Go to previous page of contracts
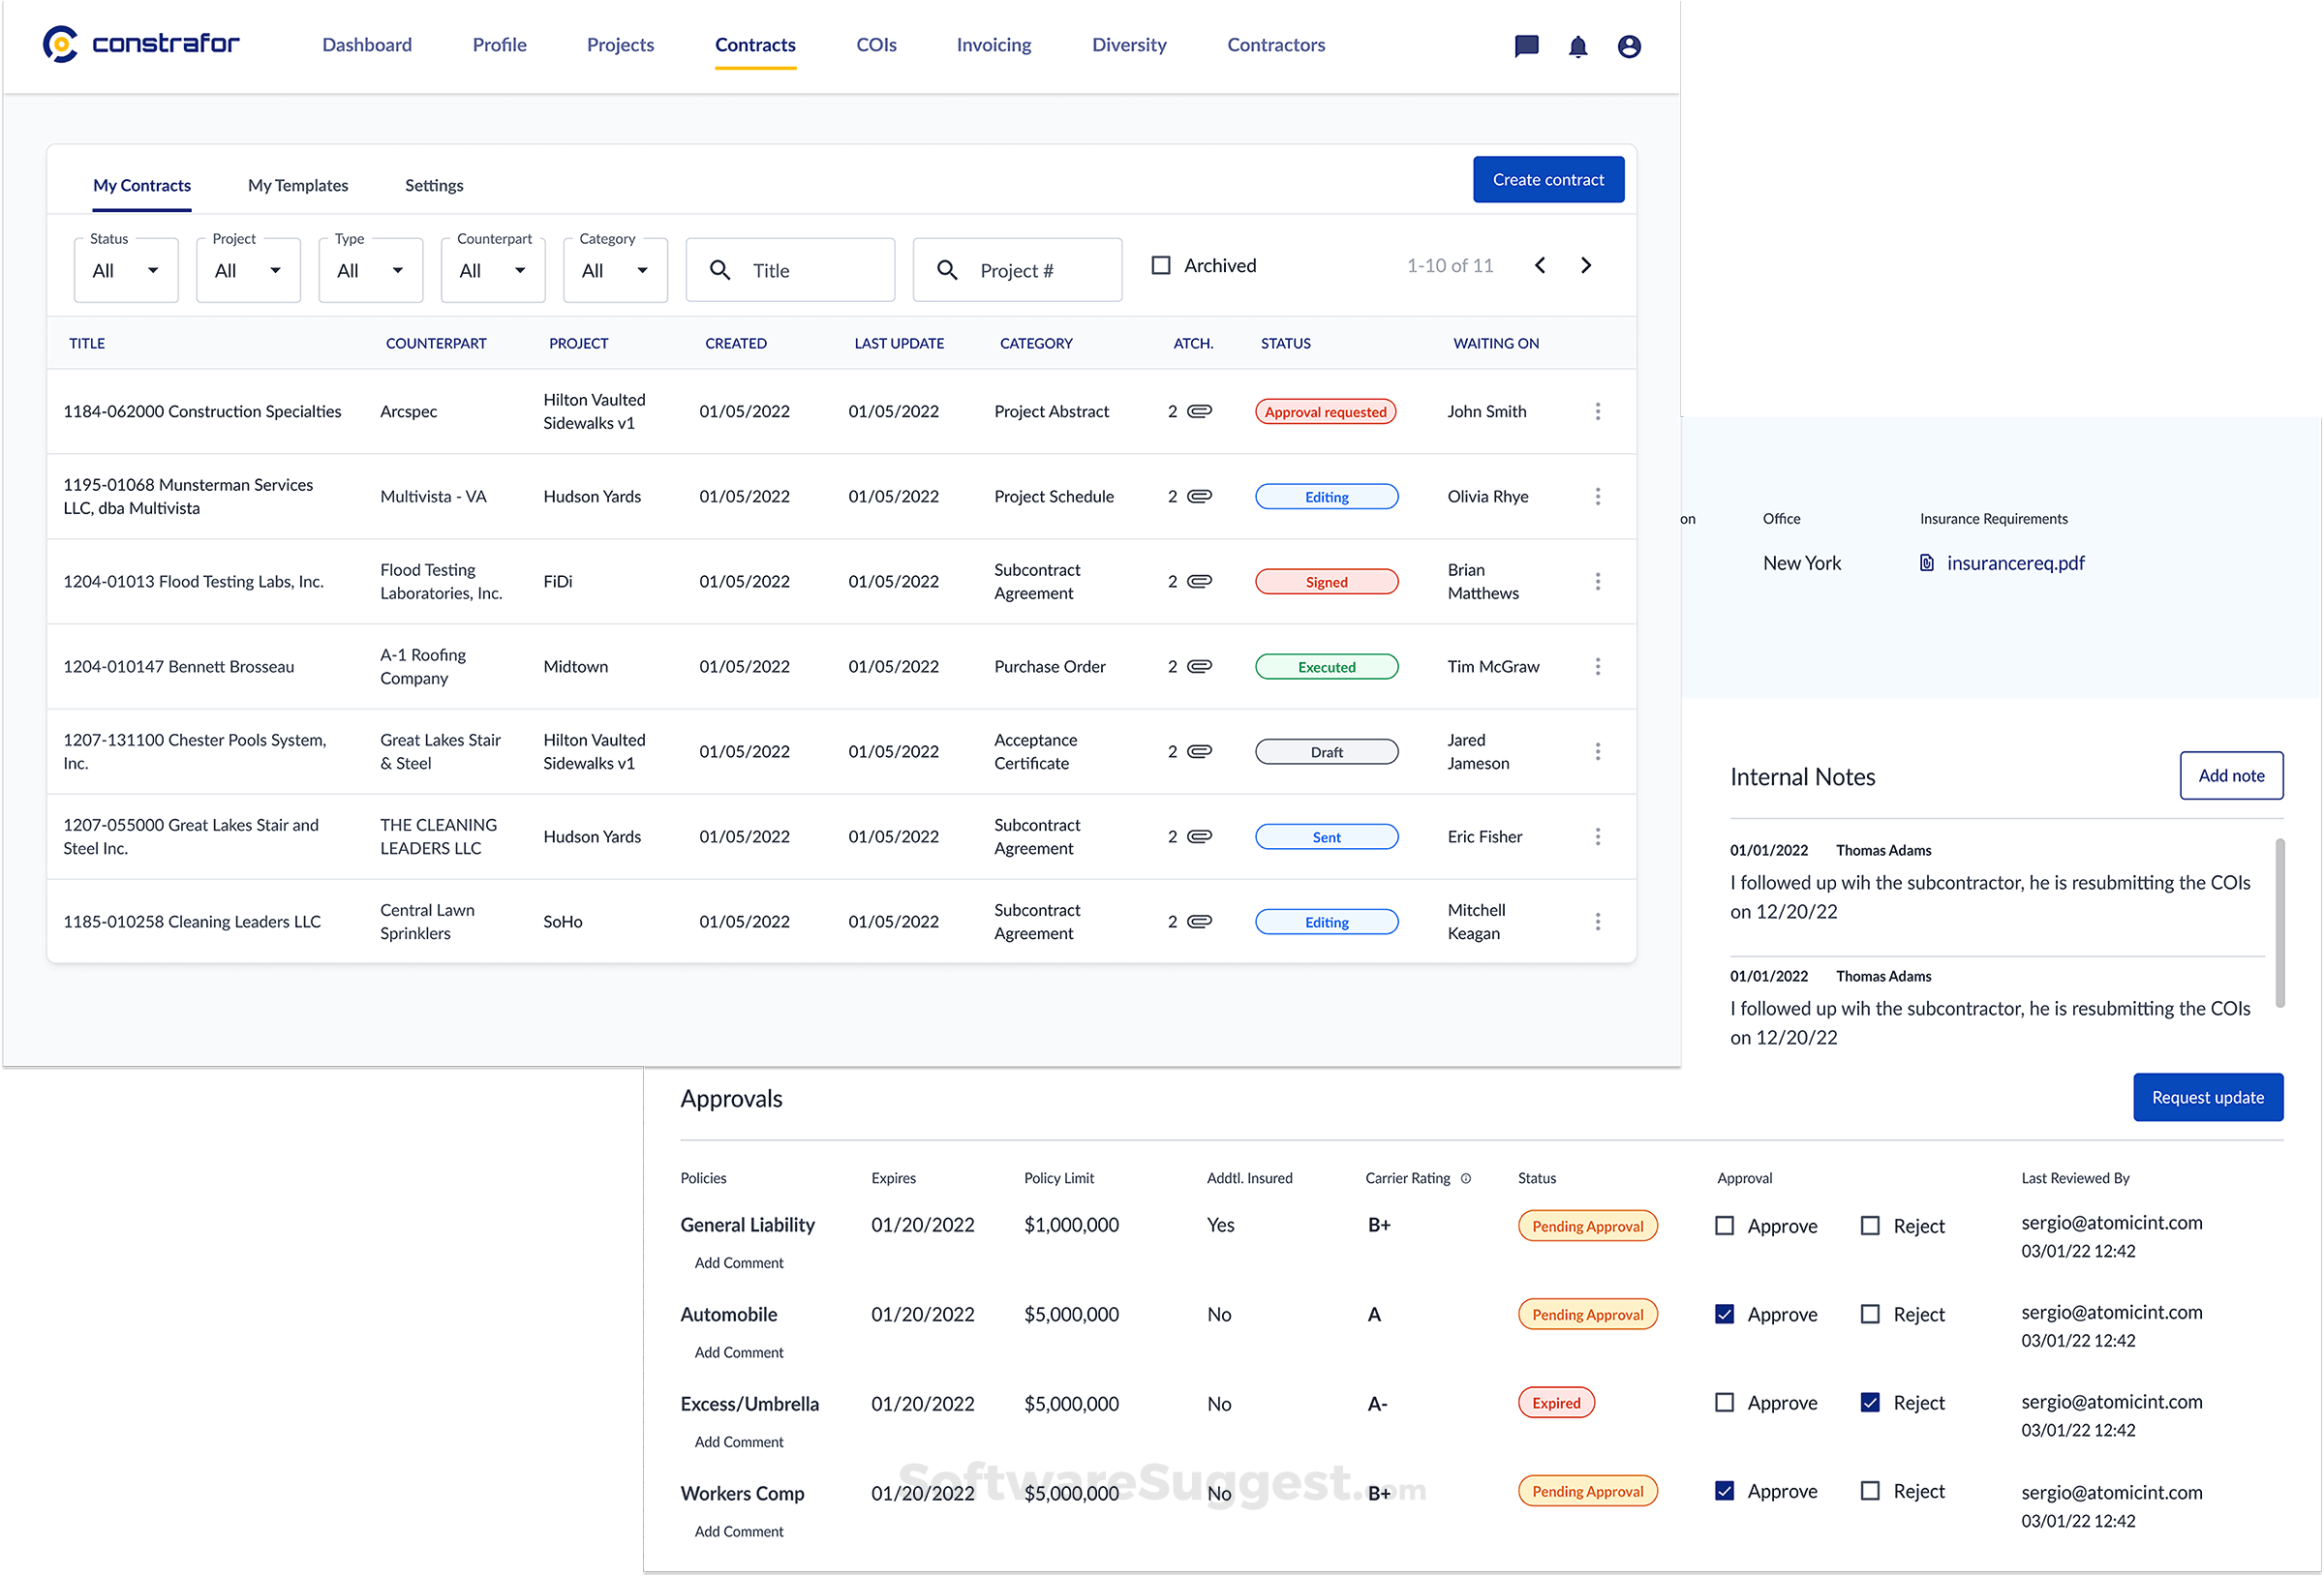 click(1540, 265)
